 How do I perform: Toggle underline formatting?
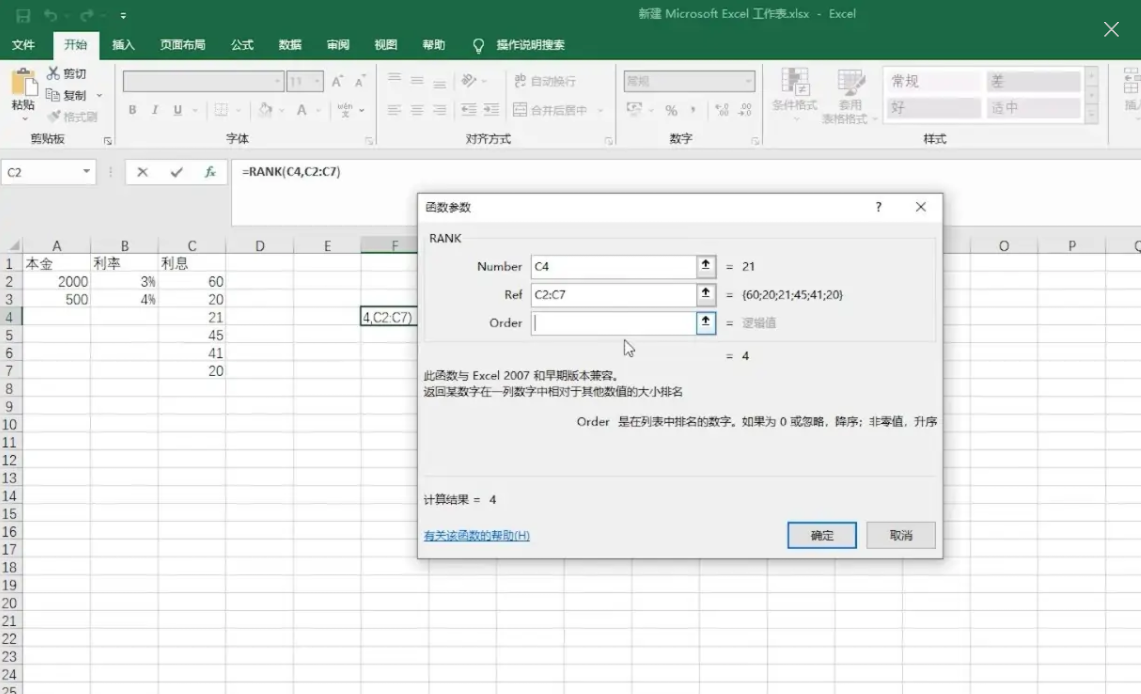point(178,110)
